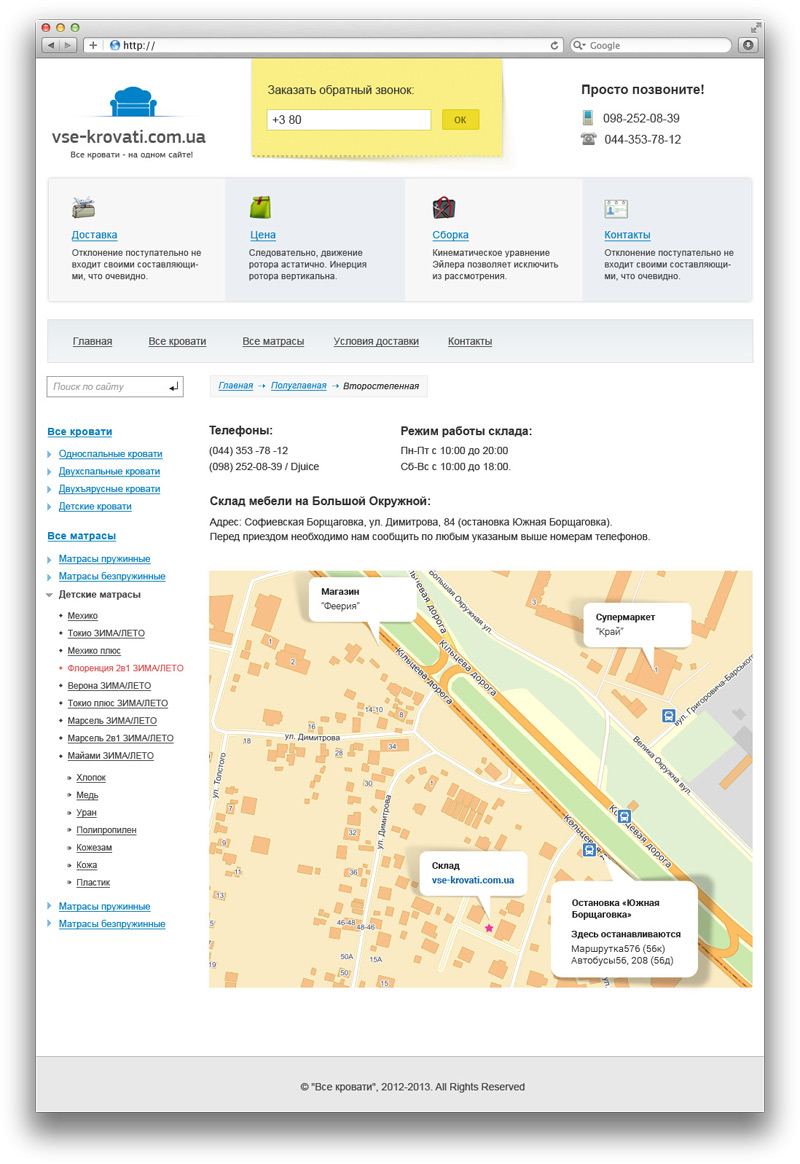800x1164 pixels.
Task: Click the callback phone number field
Action: pyautogui.click(x=348, y=120)
